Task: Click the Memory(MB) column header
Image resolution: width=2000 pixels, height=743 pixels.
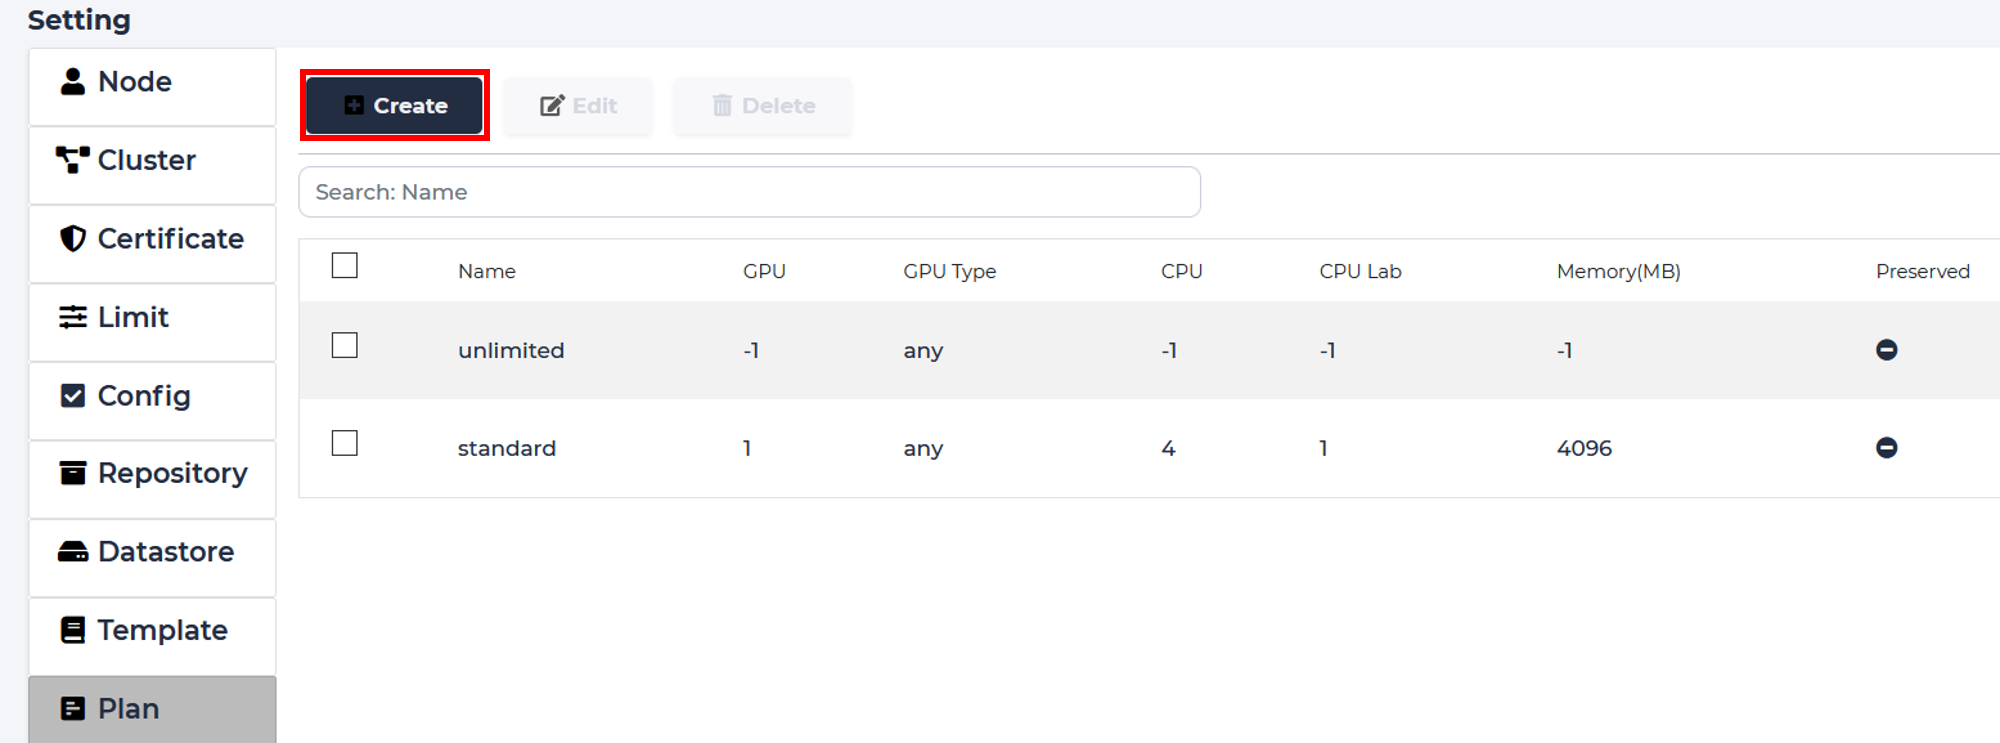Action: [x=1618, y=271]
